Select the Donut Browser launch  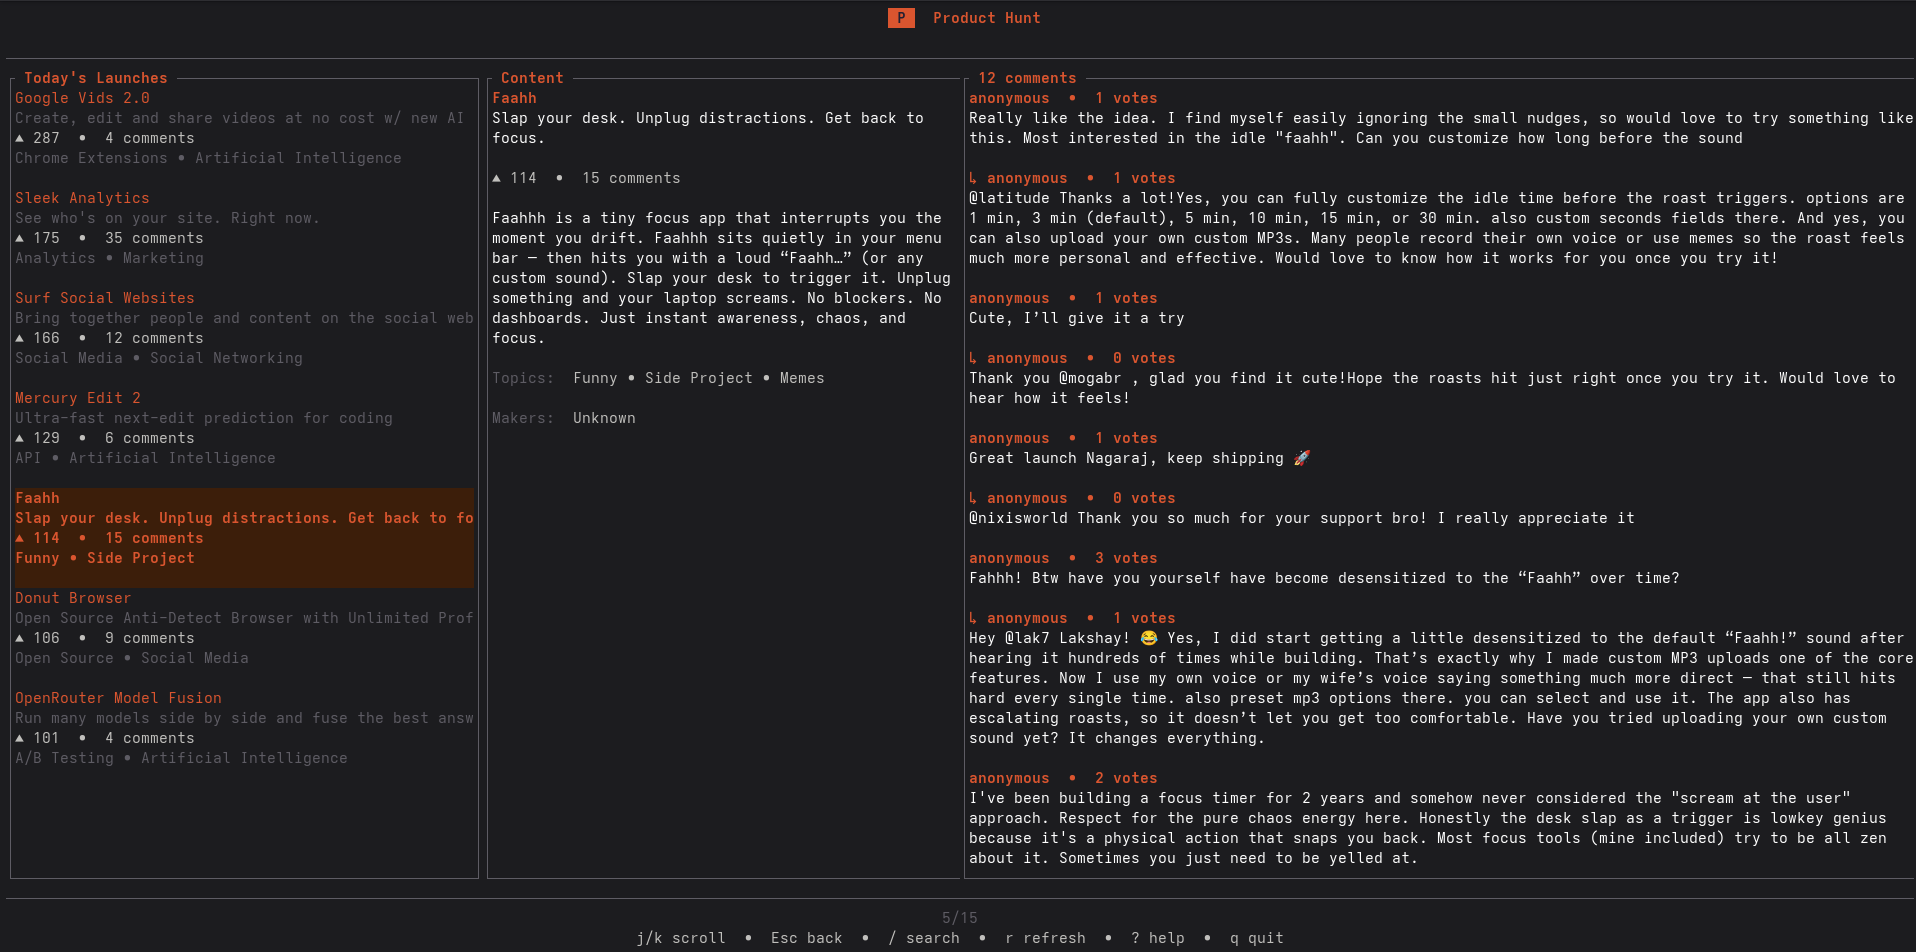(73, 598)
